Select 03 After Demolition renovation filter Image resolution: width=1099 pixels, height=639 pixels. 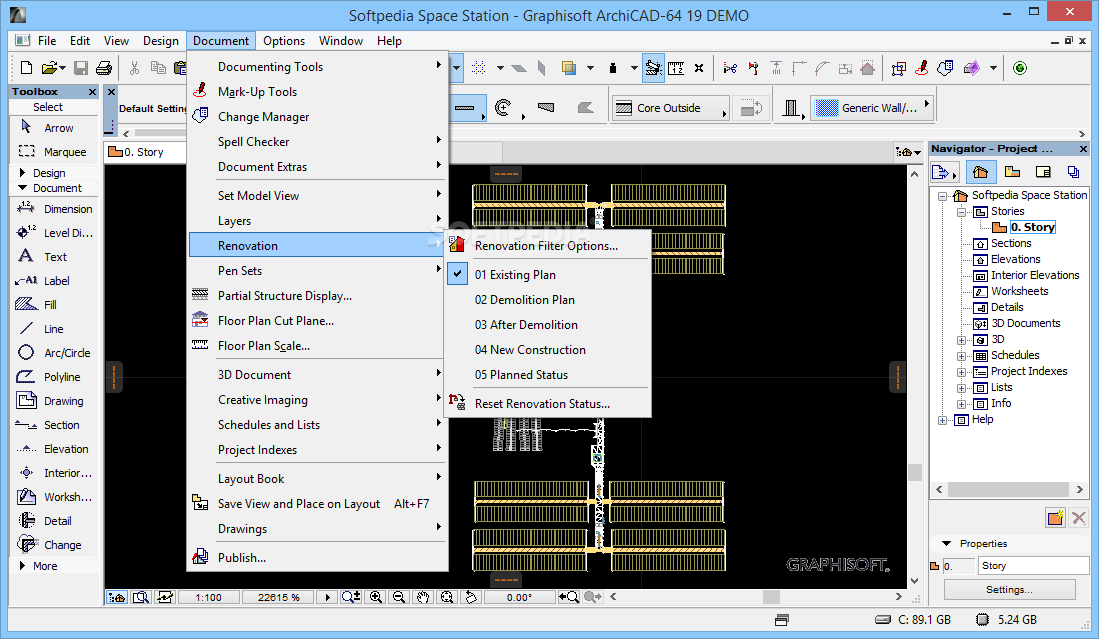coord(526,324)
